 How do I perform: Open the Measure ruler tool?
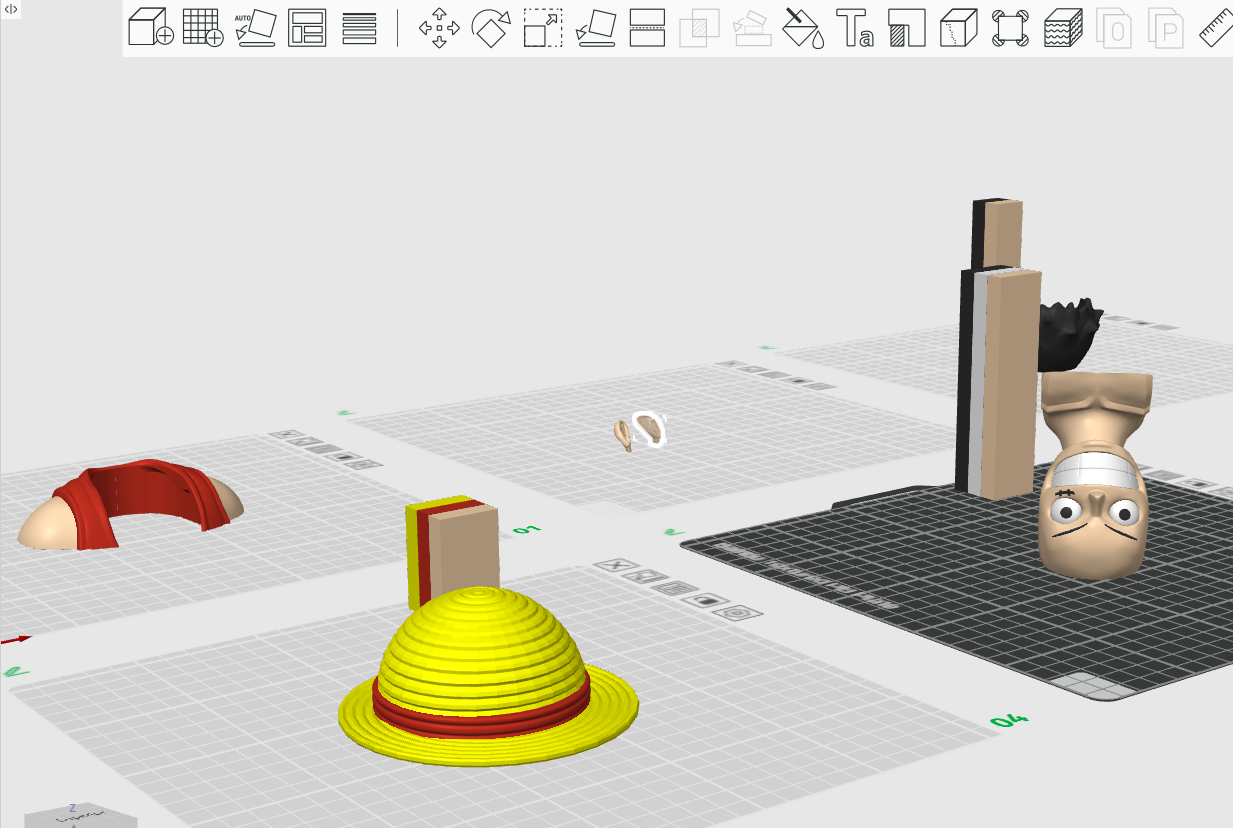(1216, 28)
